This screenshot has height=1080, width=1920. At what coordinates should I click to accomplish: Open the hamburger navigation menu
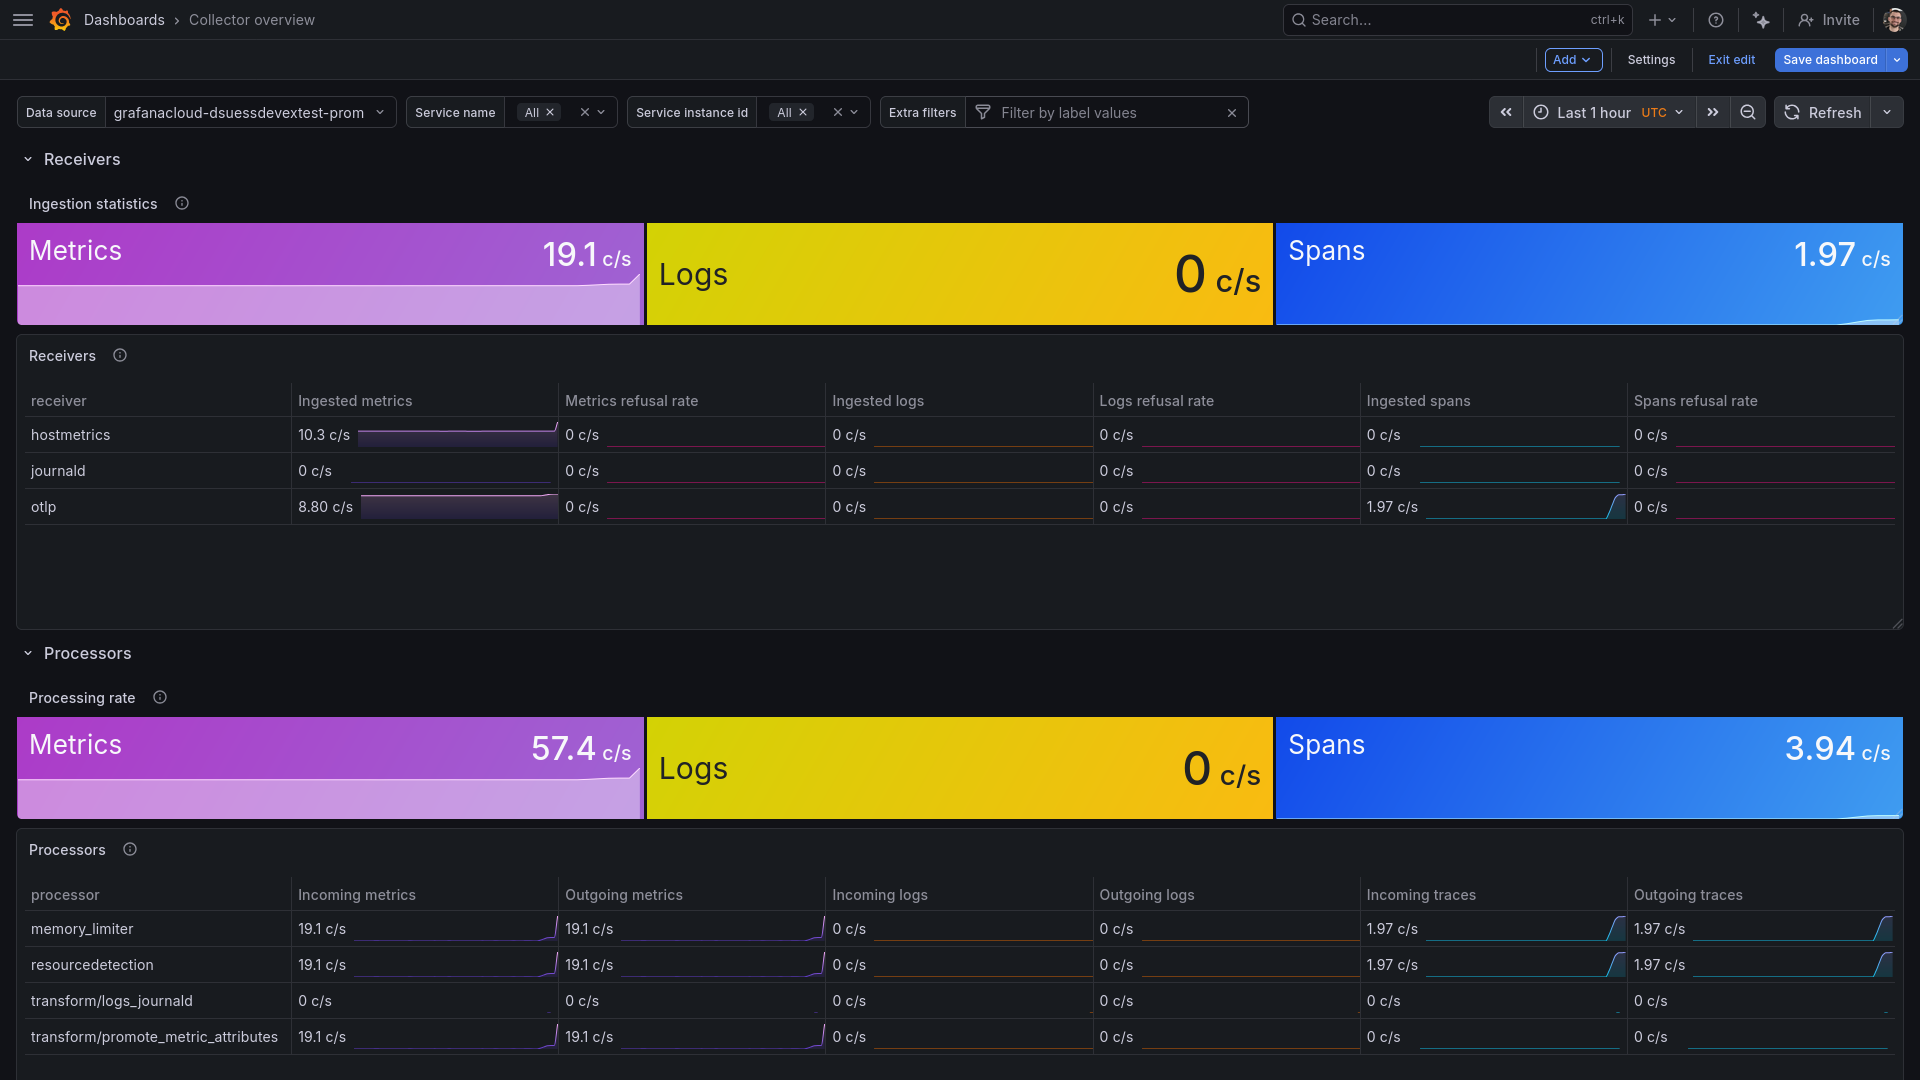(23, 20)
